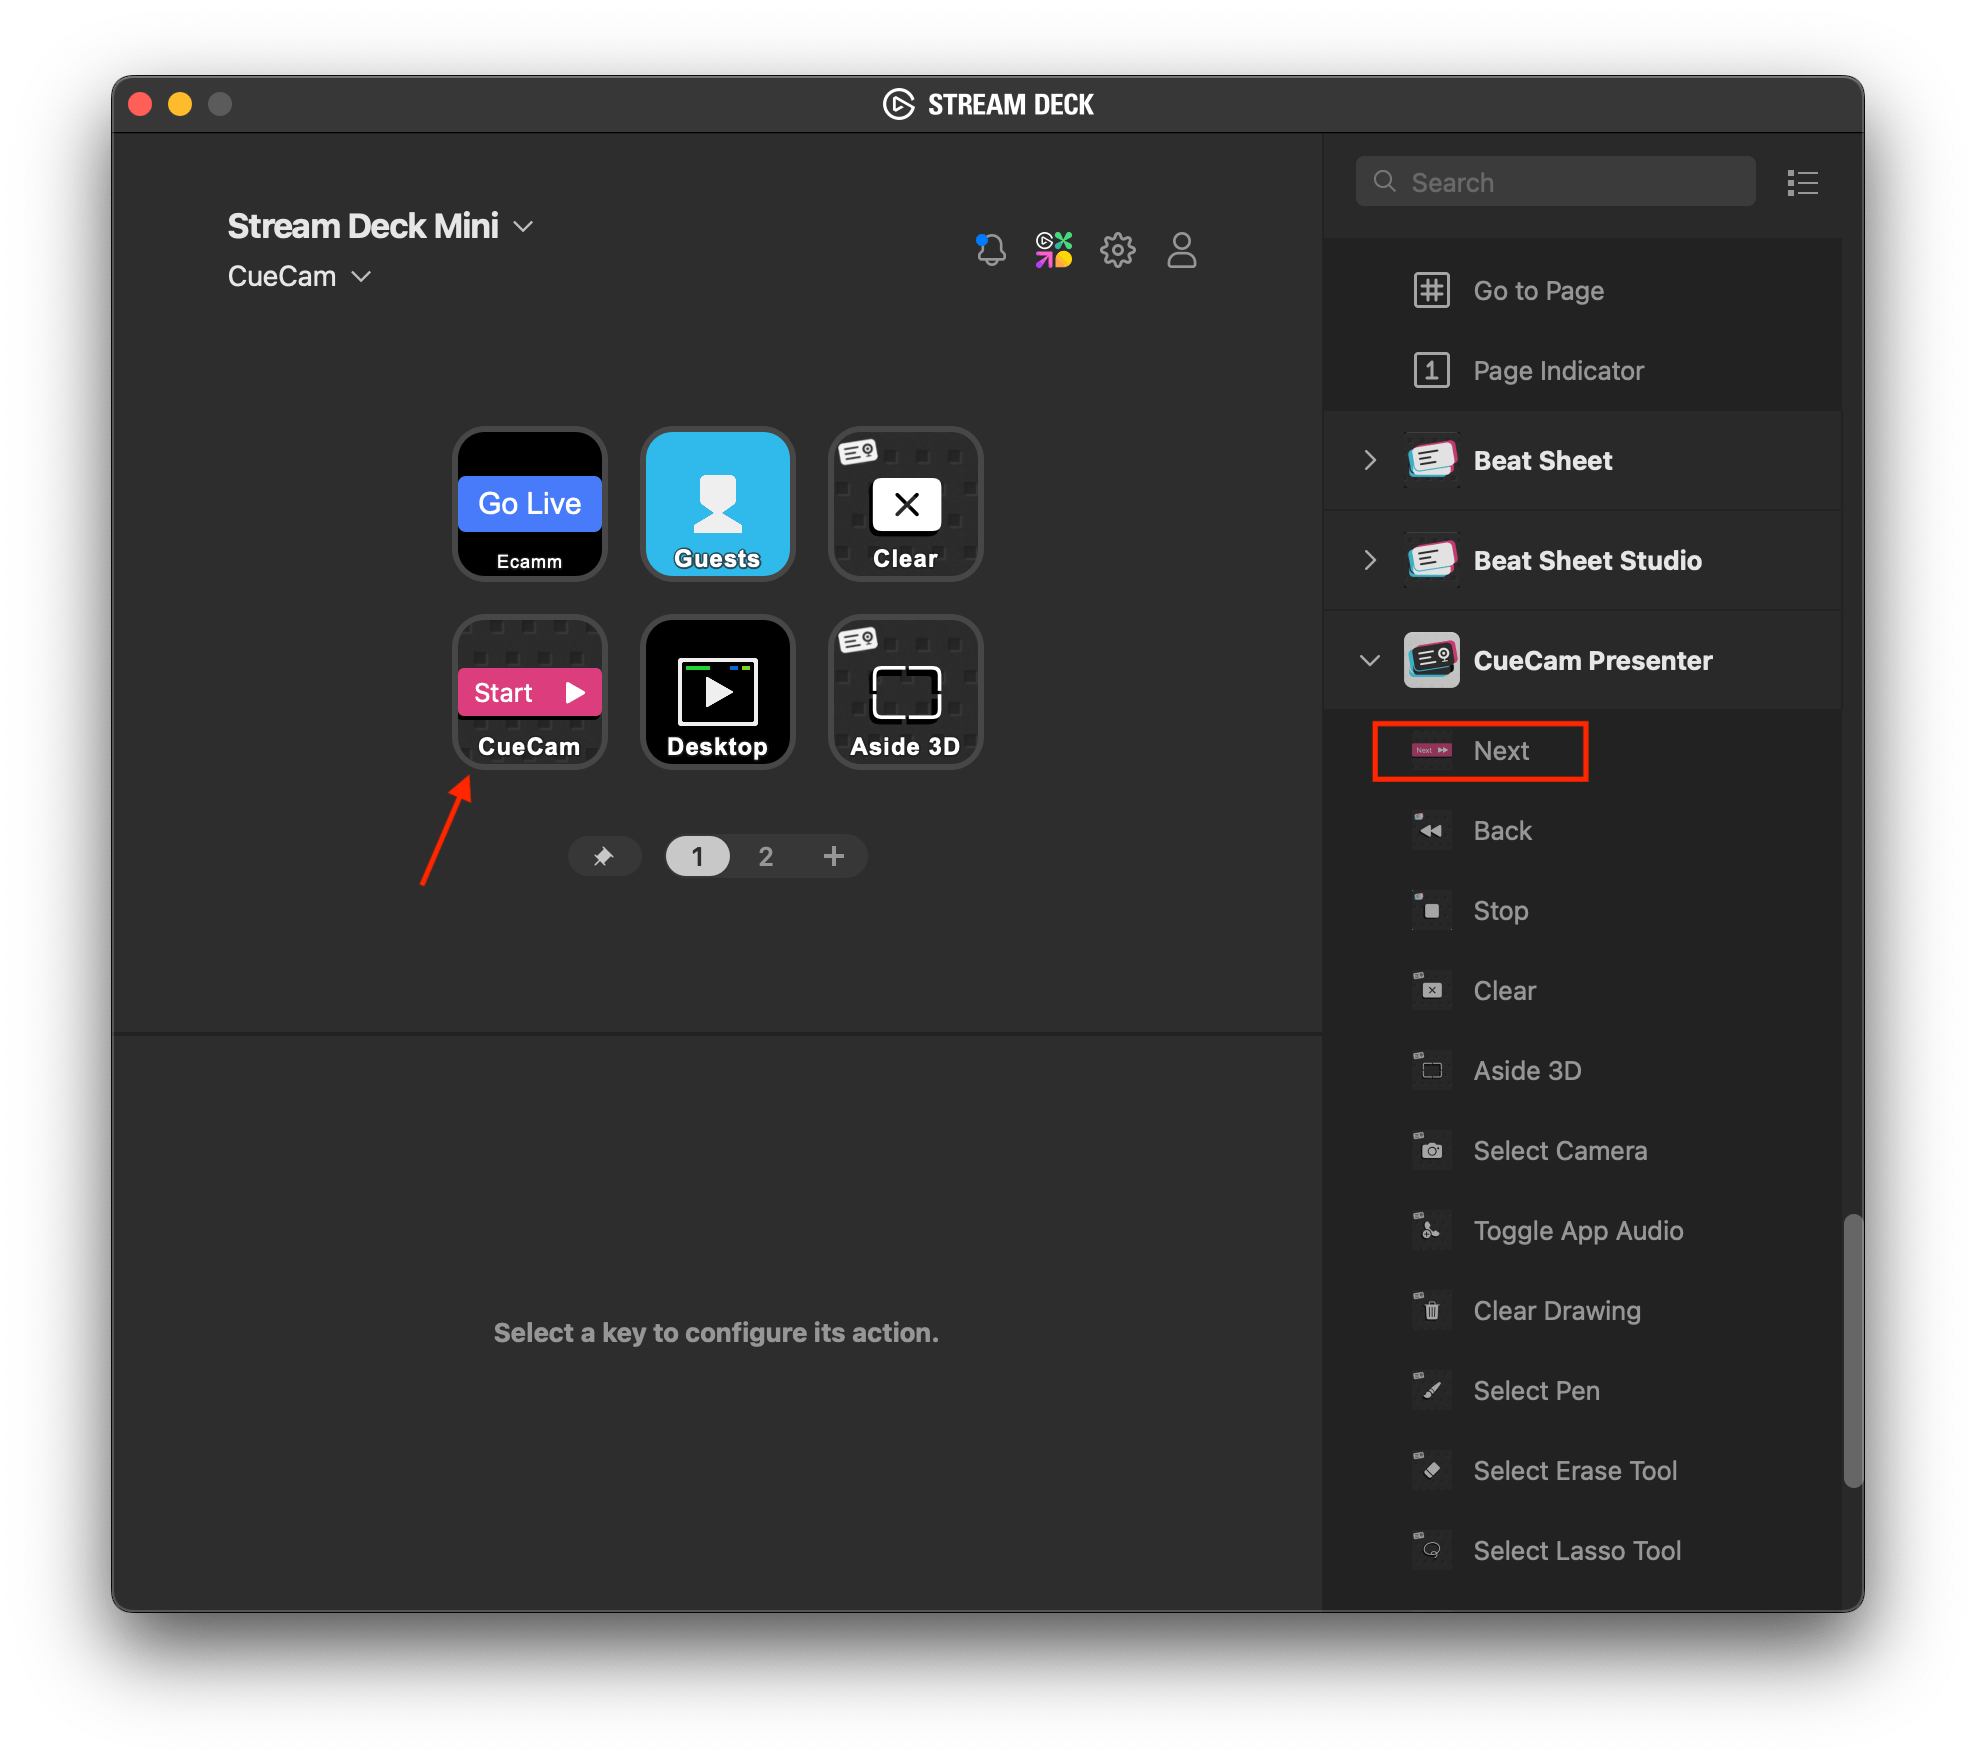Image resolution: width=1976 pixels, height=1760 pixels.
Task: Select the Go Live Ecamm key
Action: click(x=529, y=504)
